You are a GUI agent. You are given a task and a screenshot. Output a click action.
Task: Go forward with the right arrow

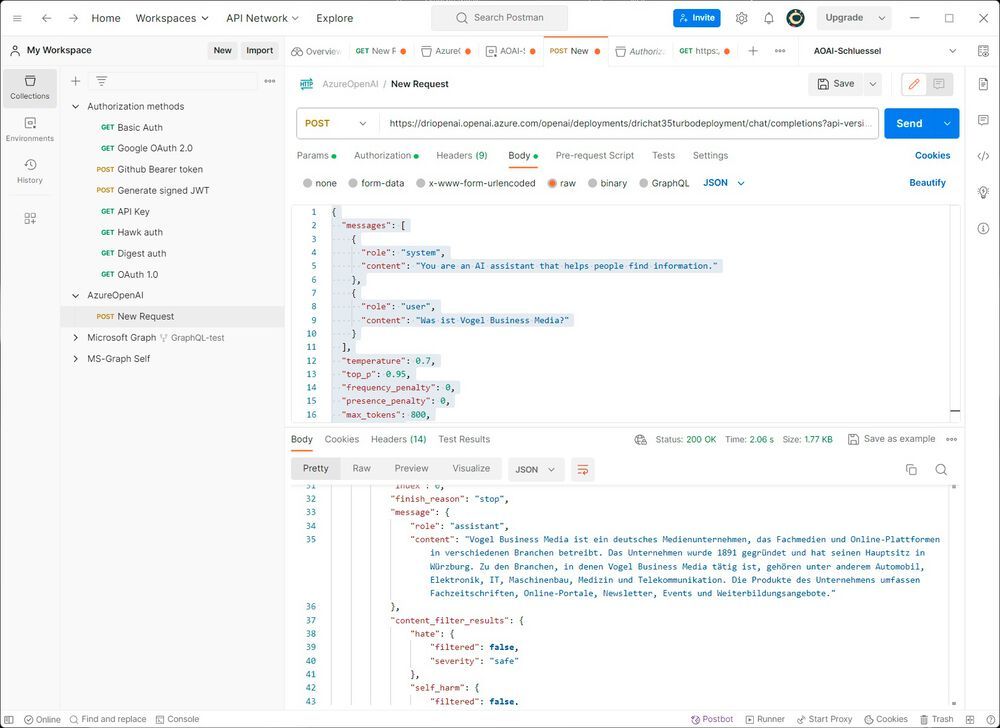pyautogui.click(x=73, y=18)
